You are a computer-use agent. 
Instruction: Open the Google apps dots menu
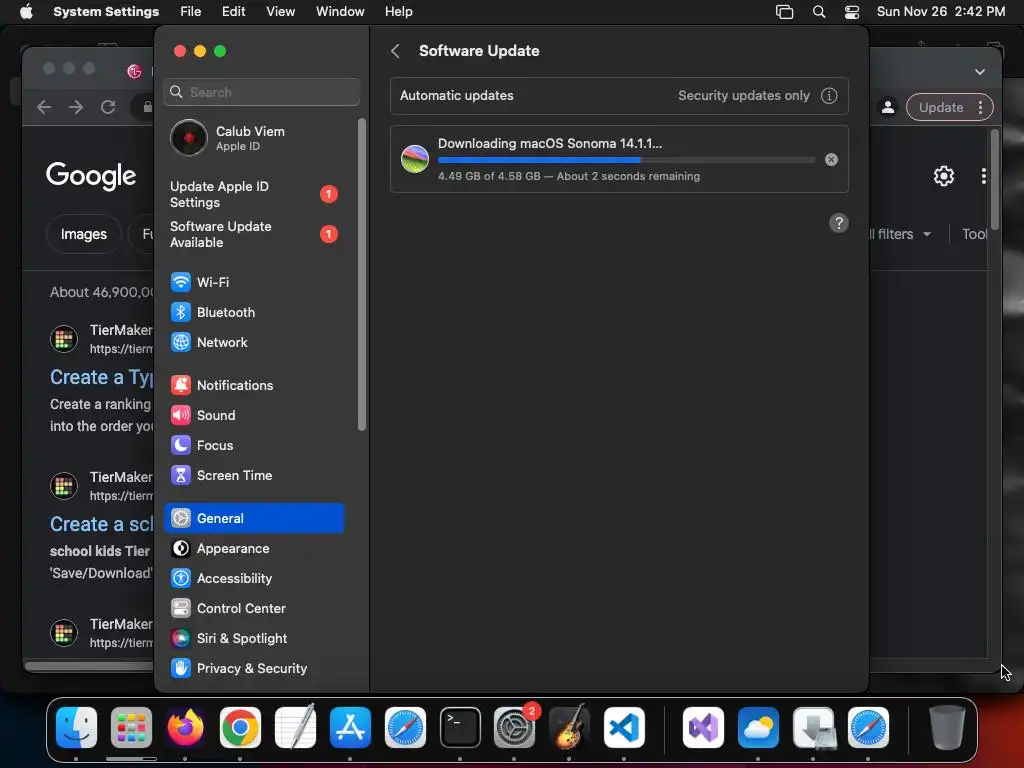pos(984,176)
